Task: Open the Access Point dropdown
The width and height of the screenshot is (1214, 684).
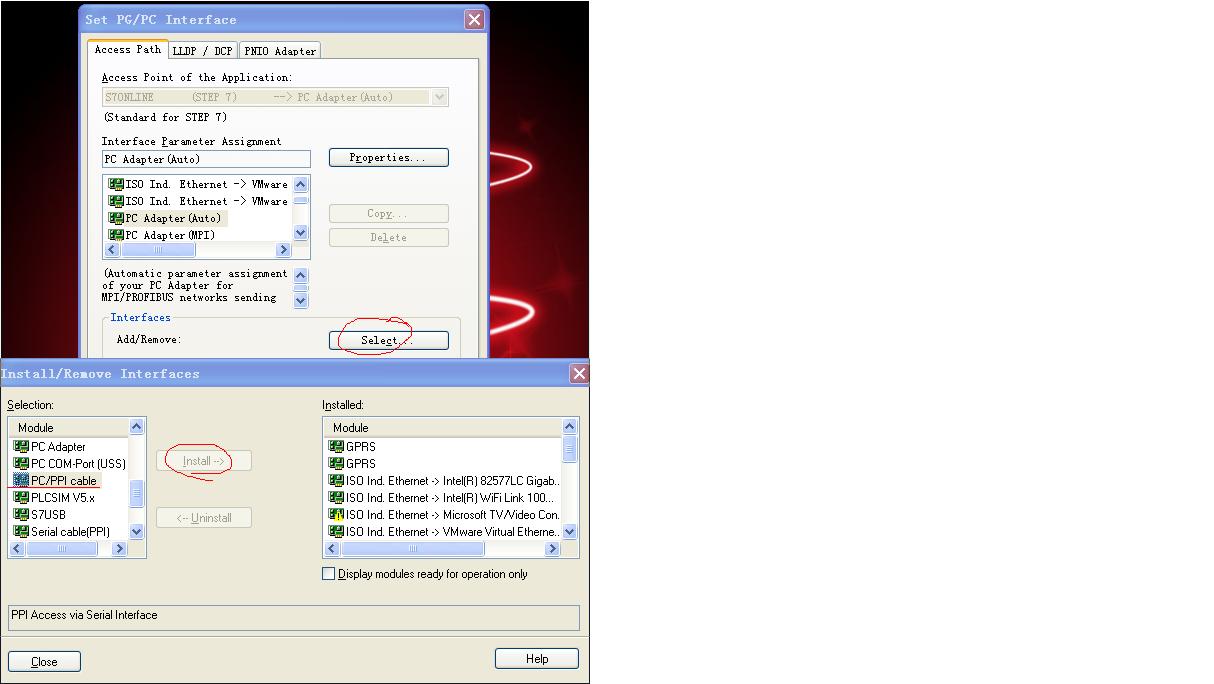Action: click(x=440, y=96)
